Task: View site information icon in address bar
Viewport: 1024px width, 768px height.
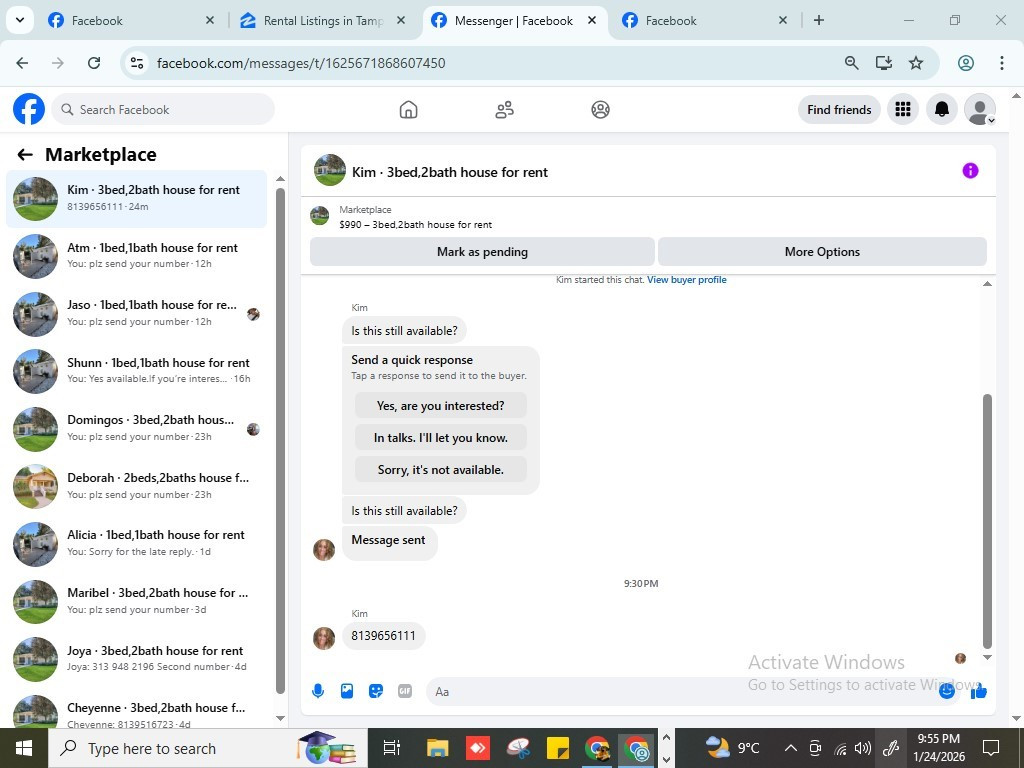Action: 136,63
